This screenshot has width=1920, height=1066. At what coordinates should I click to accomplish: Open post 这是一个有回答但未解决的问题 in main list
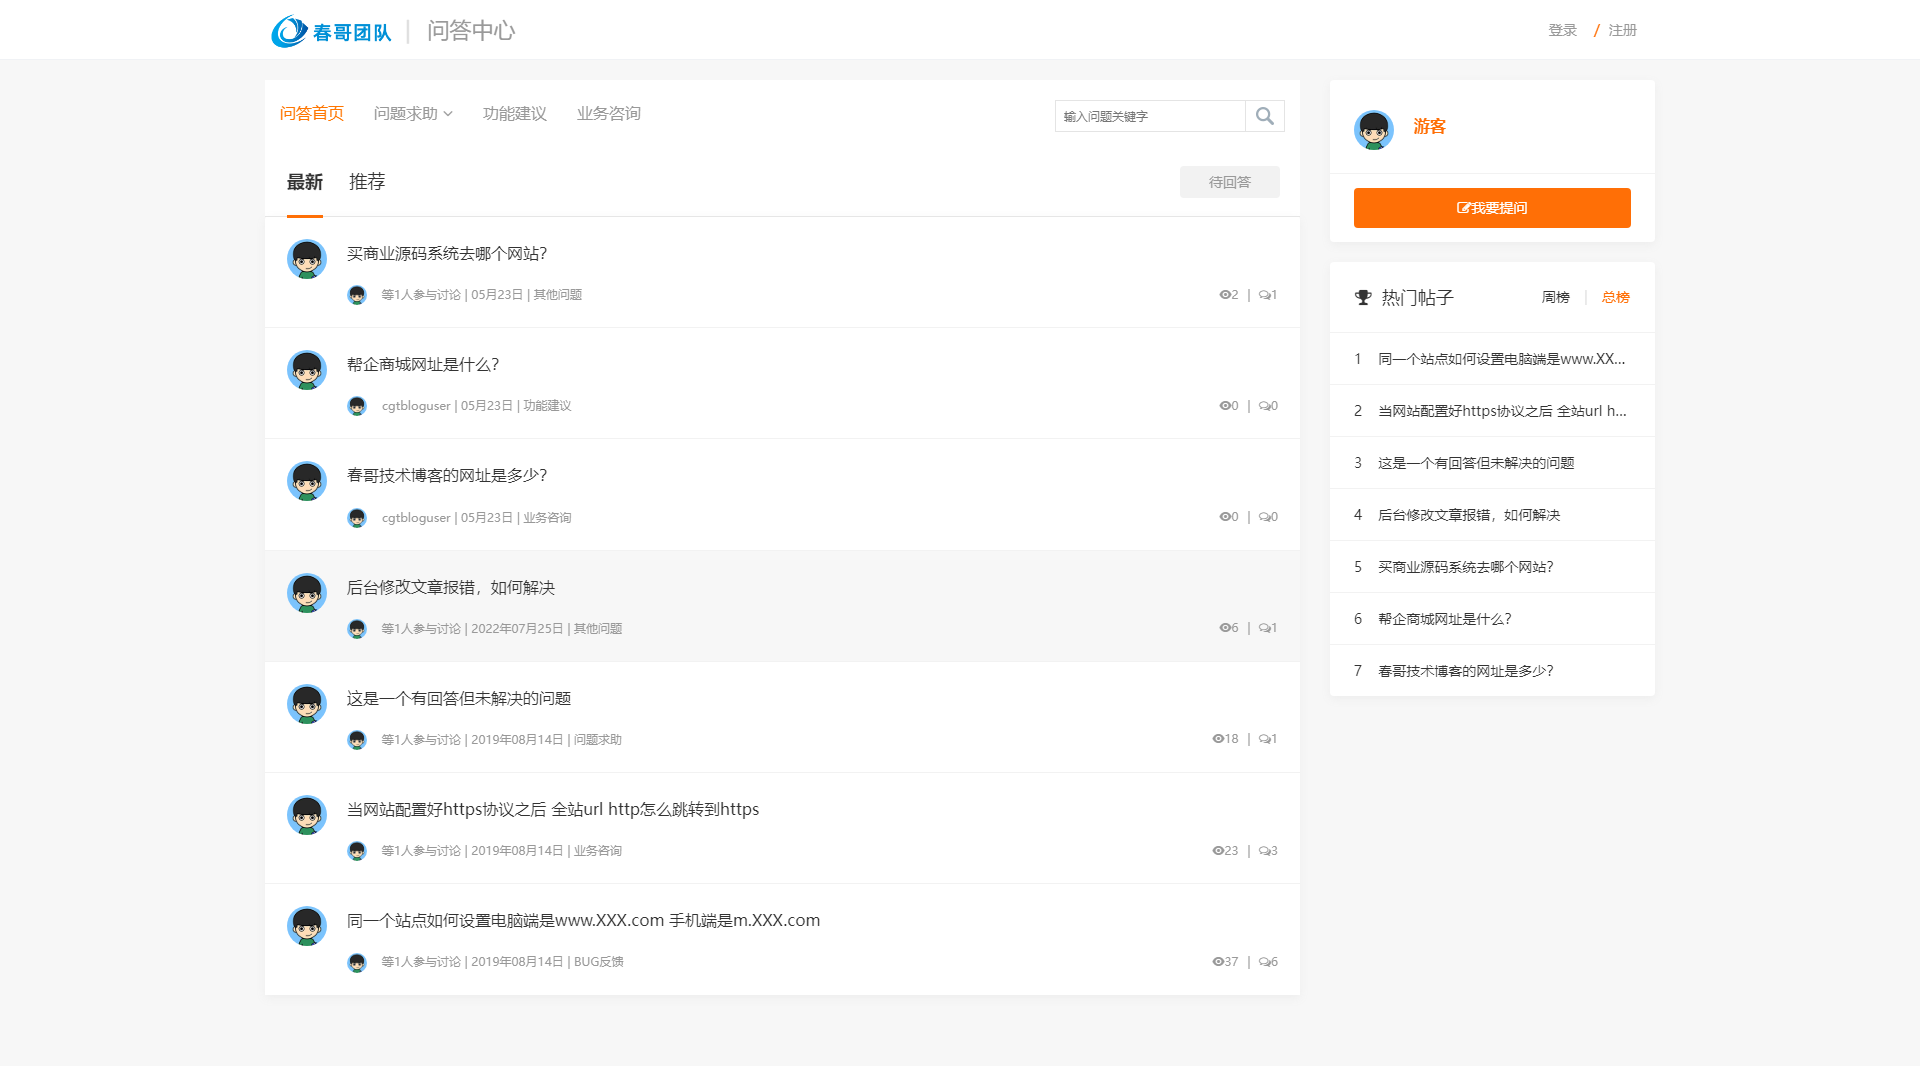click(459, 699)
